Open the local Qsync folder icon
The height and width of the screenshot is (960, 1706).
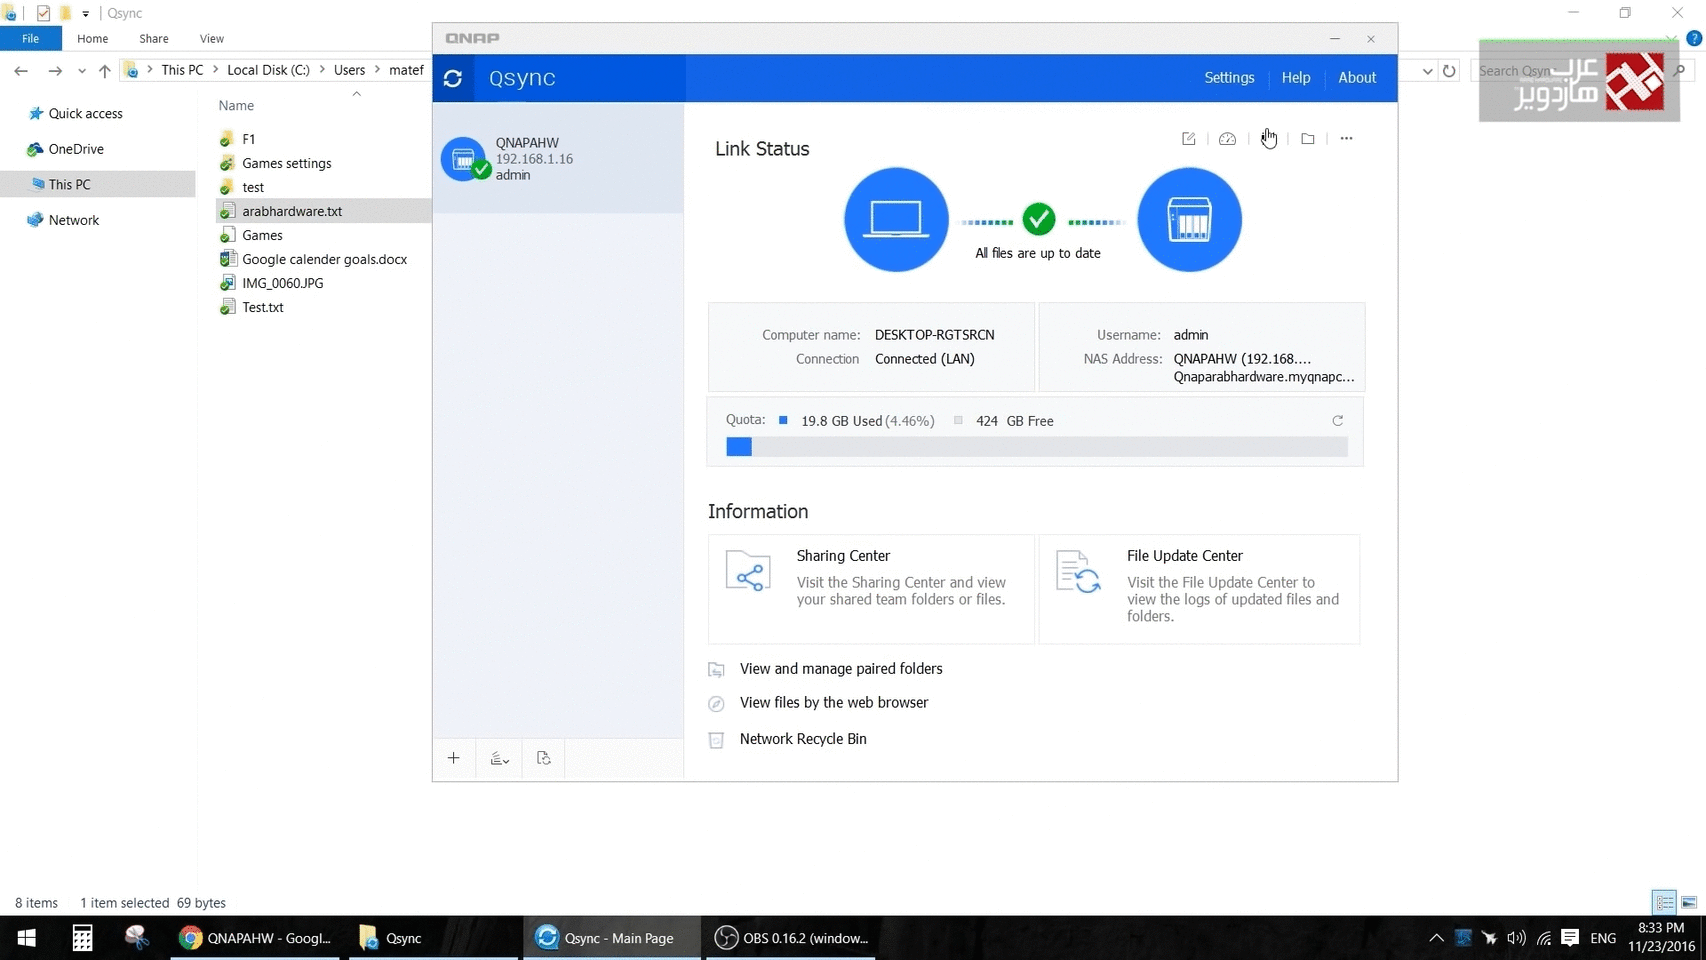click(x=1307, y=139)
